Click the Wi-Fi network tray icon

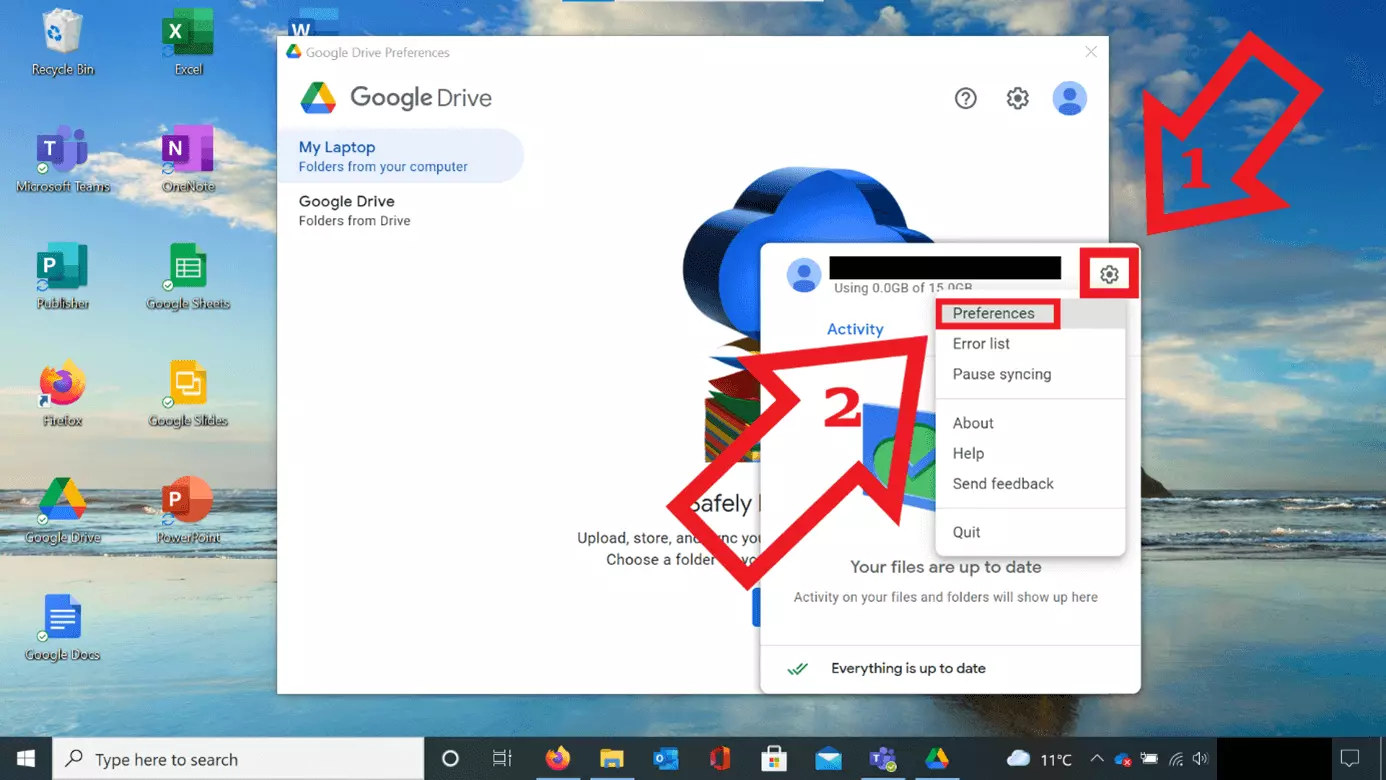point(1176,759)
